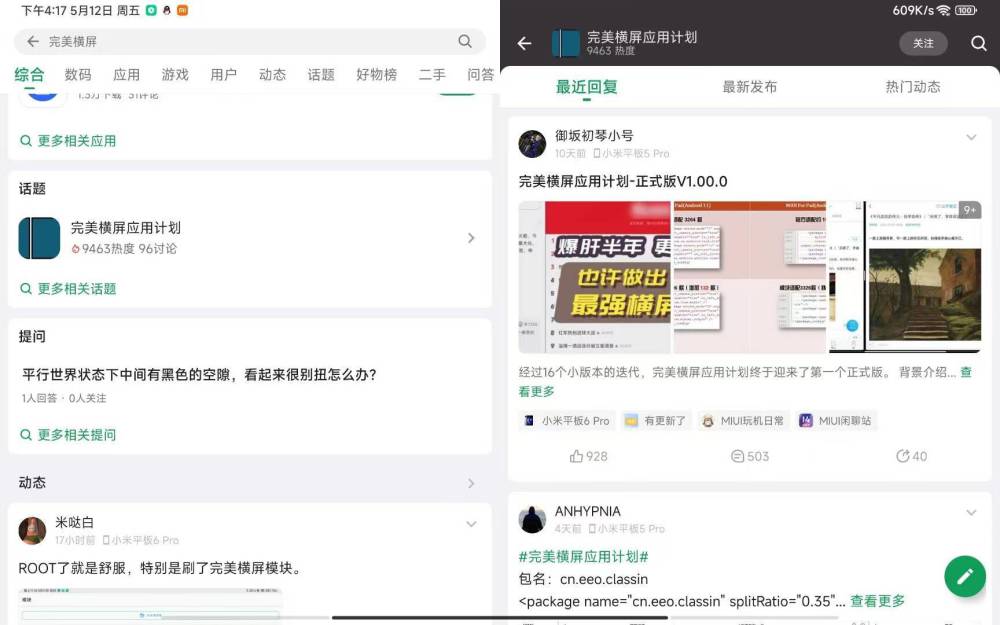The height and width of the screenshot is (625, 1000).
Task: Tap the magnifier icon in search field
Action: (x=465, y=41)
